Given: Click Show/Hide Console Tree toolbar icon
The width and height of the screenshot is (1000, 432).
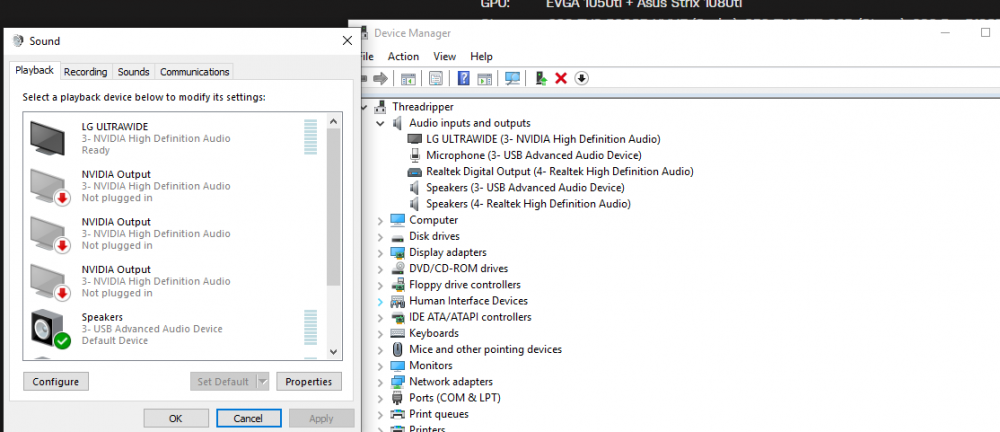Looking at the screenshot, I should pyautogui.click(x=408, y=78).
